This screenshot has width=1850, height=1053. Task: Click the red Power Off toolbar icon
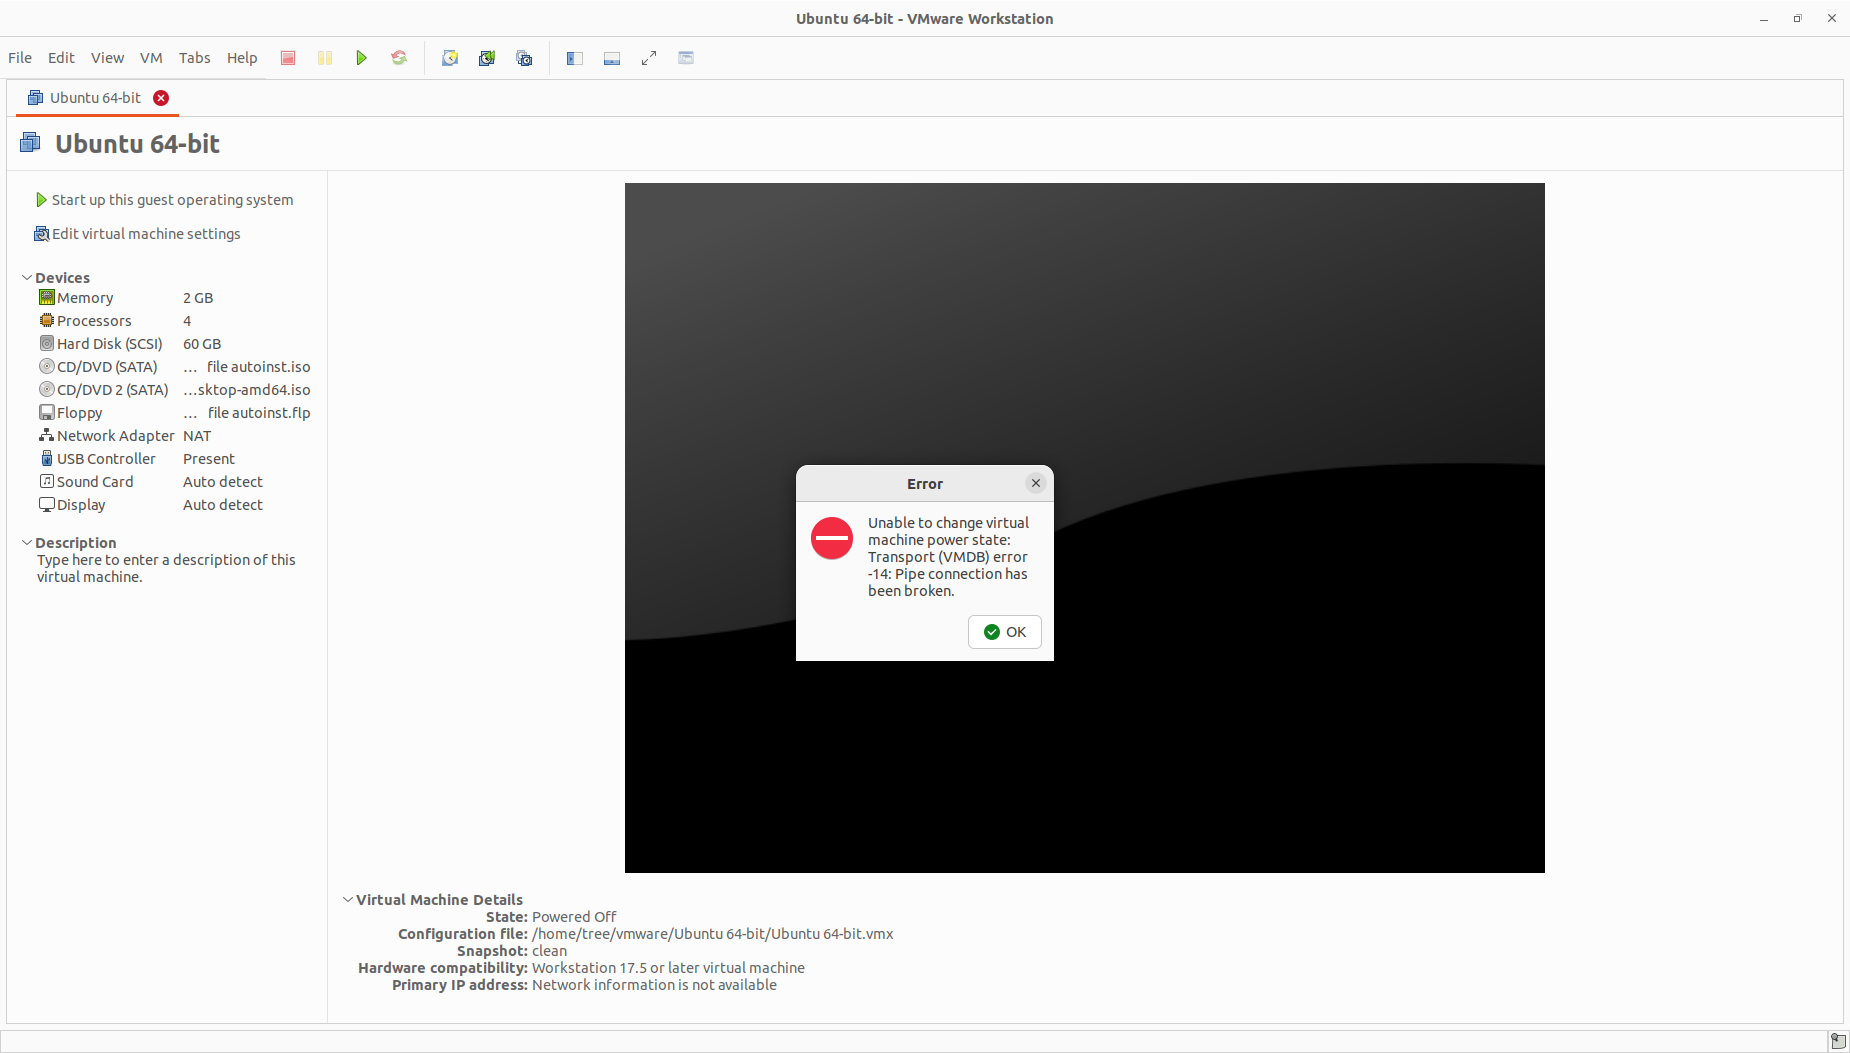[288, 58]
